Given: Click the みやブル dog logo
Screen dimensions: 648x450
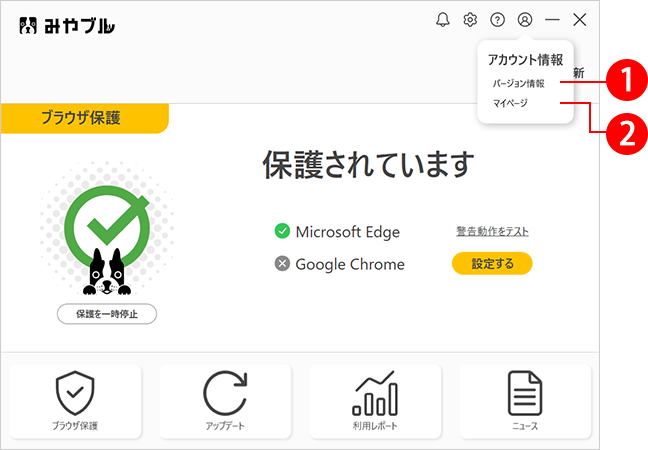Looking at the screenshot, I should tap(67, 26).
